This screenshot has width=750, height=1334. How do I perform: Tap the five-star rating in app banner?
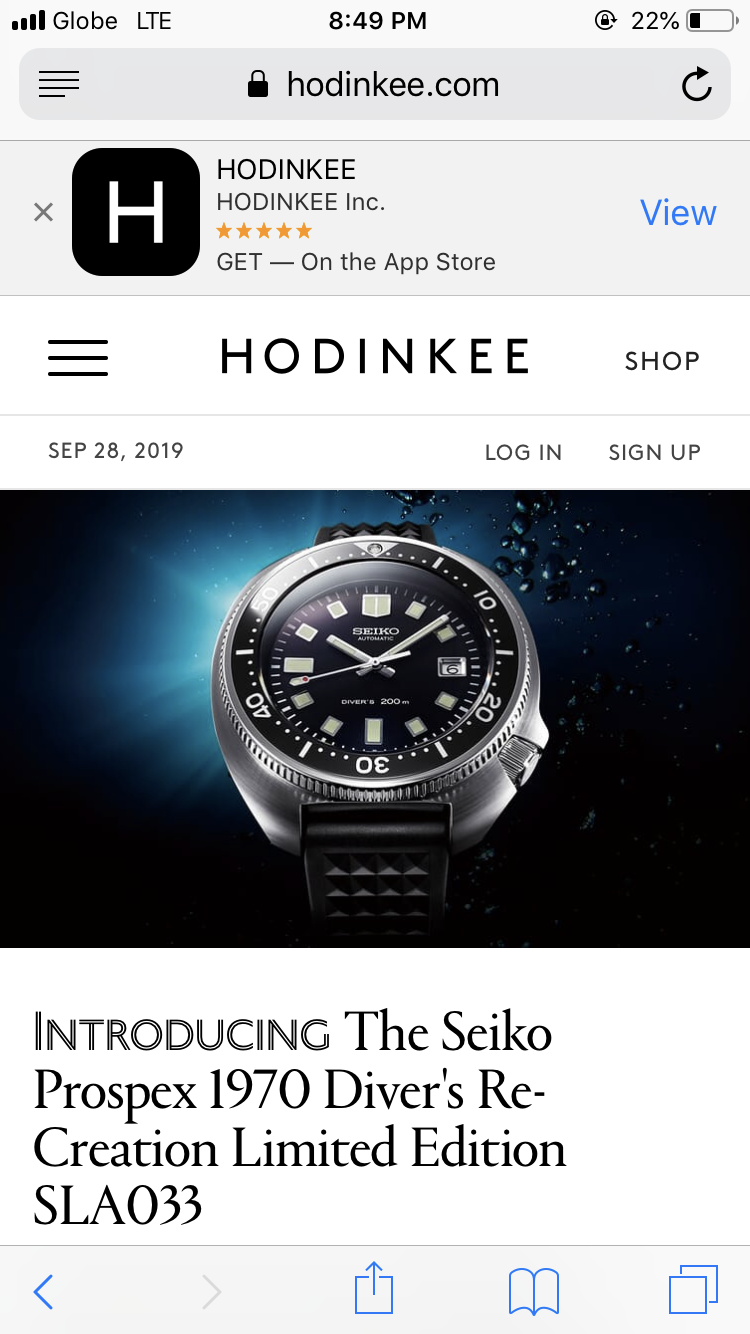[264, 231]
